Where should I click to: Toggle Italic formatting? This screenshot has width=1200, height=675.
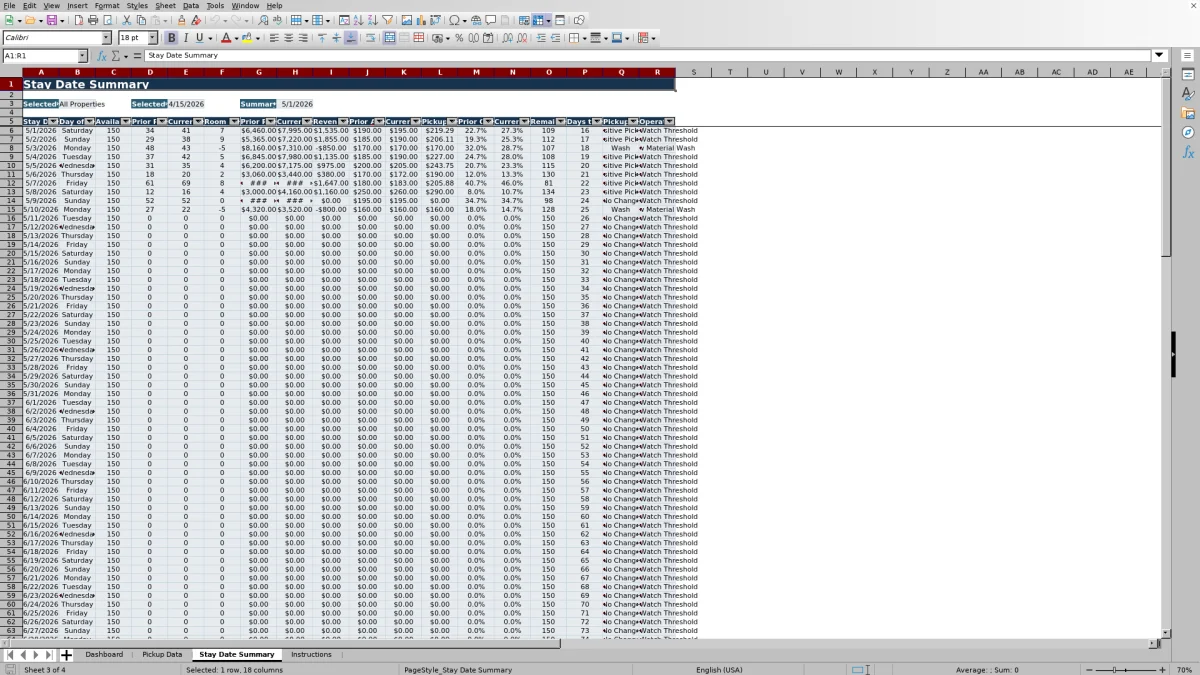click(x=185, y=38)
